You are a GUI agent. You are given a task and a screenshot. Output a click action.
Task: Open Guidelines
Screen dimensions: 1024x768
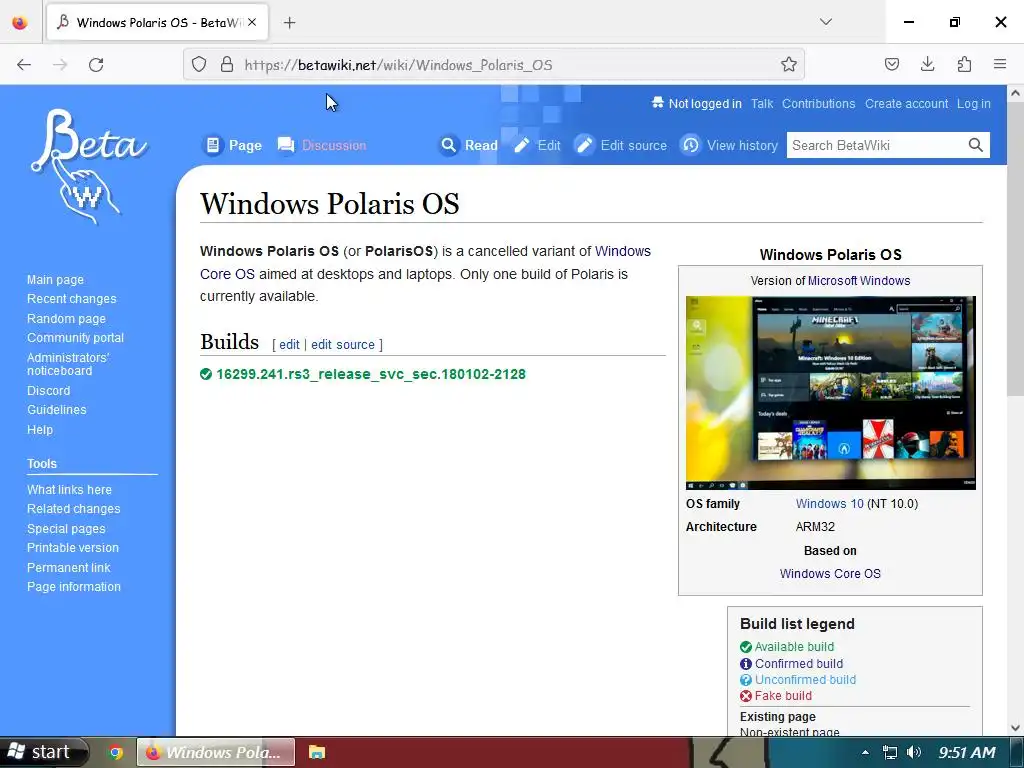[56, 409]
